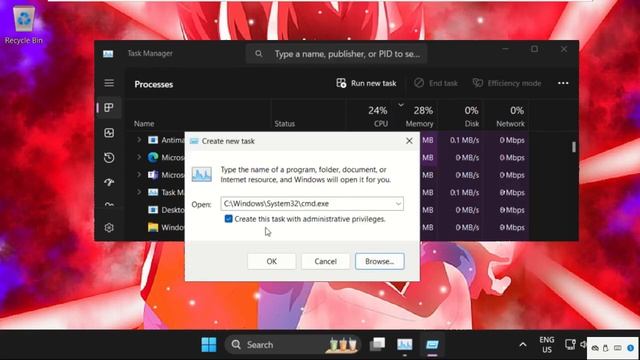Click the Create new task dialog program icon
The image size is (640, 360).
pyautogui.click(x=202, y=174)
